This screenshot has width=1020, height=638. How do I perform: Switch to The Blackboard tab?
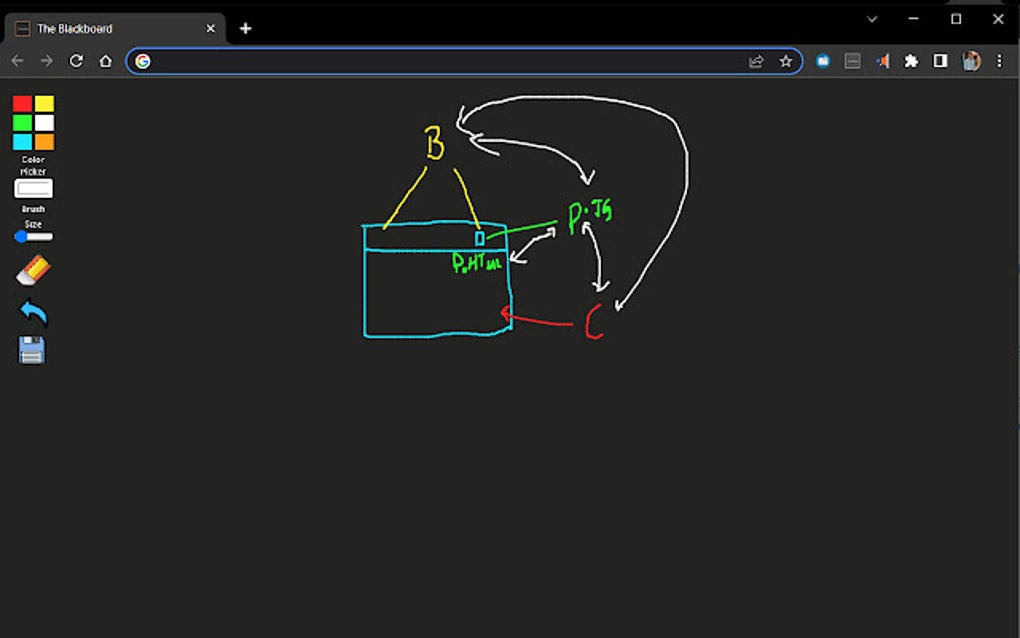110,28
